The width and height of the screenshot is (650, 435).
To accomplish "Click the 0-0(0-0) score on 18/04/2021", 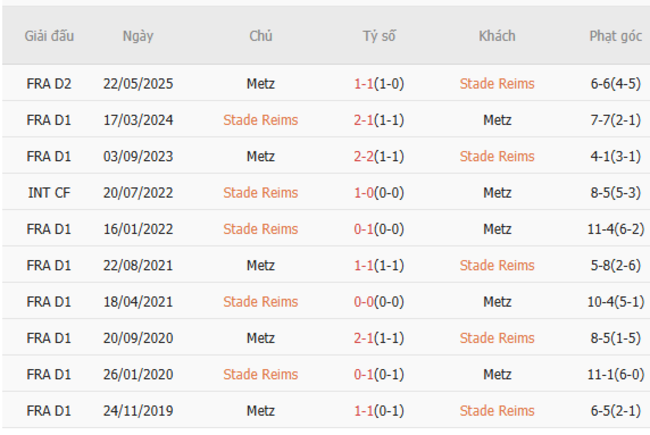I will click(x=379, y=301).
